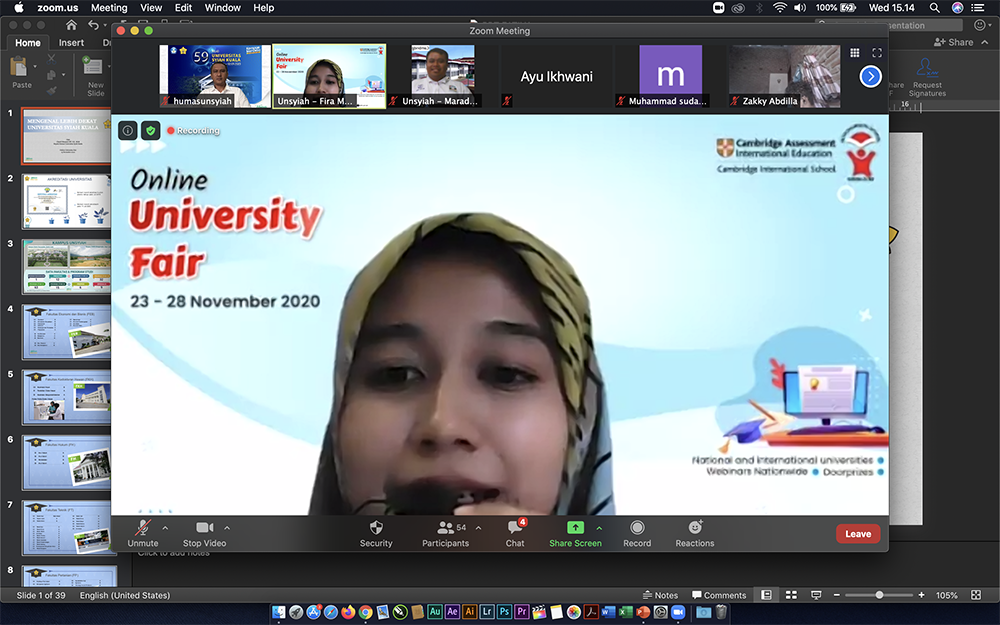Viewport: 1000px width, 625px height.
Task: Expand video options arrow beside Stop Video
Action: [227, 527]
